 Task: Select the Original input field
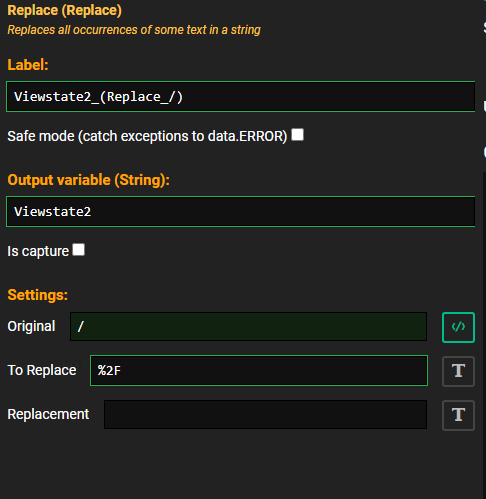248,327
